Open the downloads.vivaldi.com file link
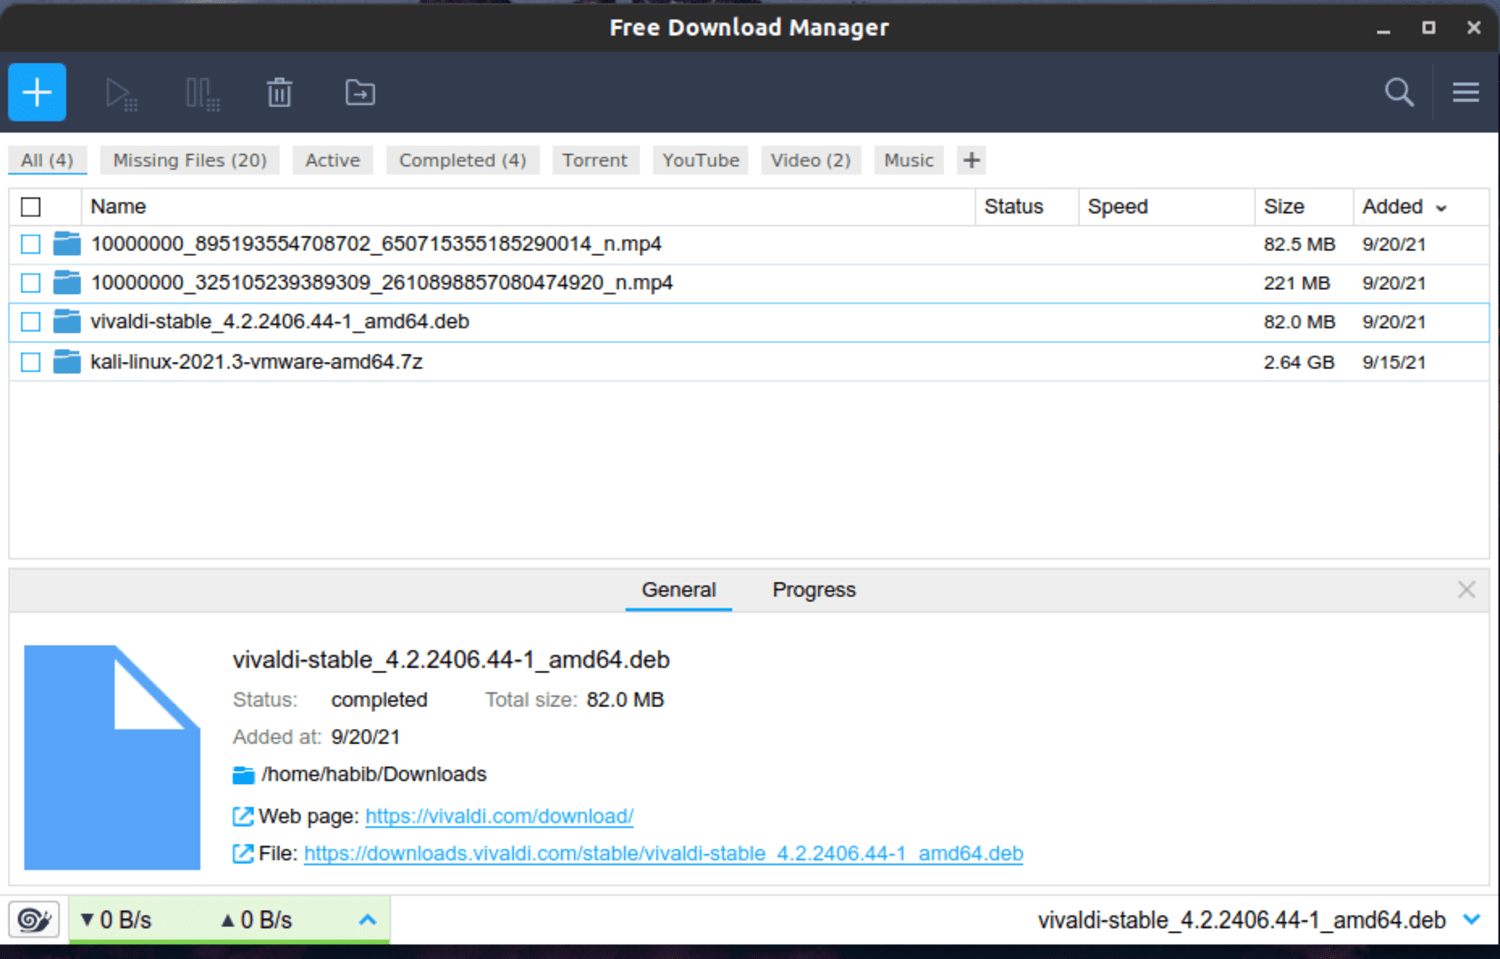 tap(664, 854)
